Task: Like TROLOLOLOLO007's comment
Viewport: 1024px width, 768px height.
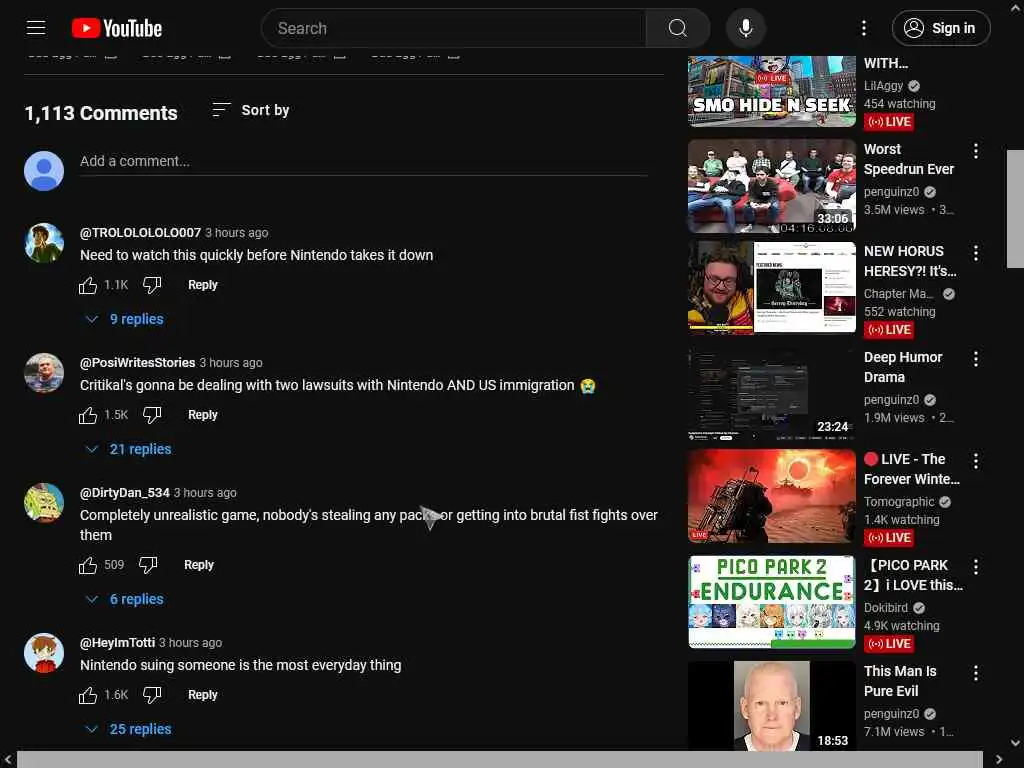Action: tap(88, 285)
